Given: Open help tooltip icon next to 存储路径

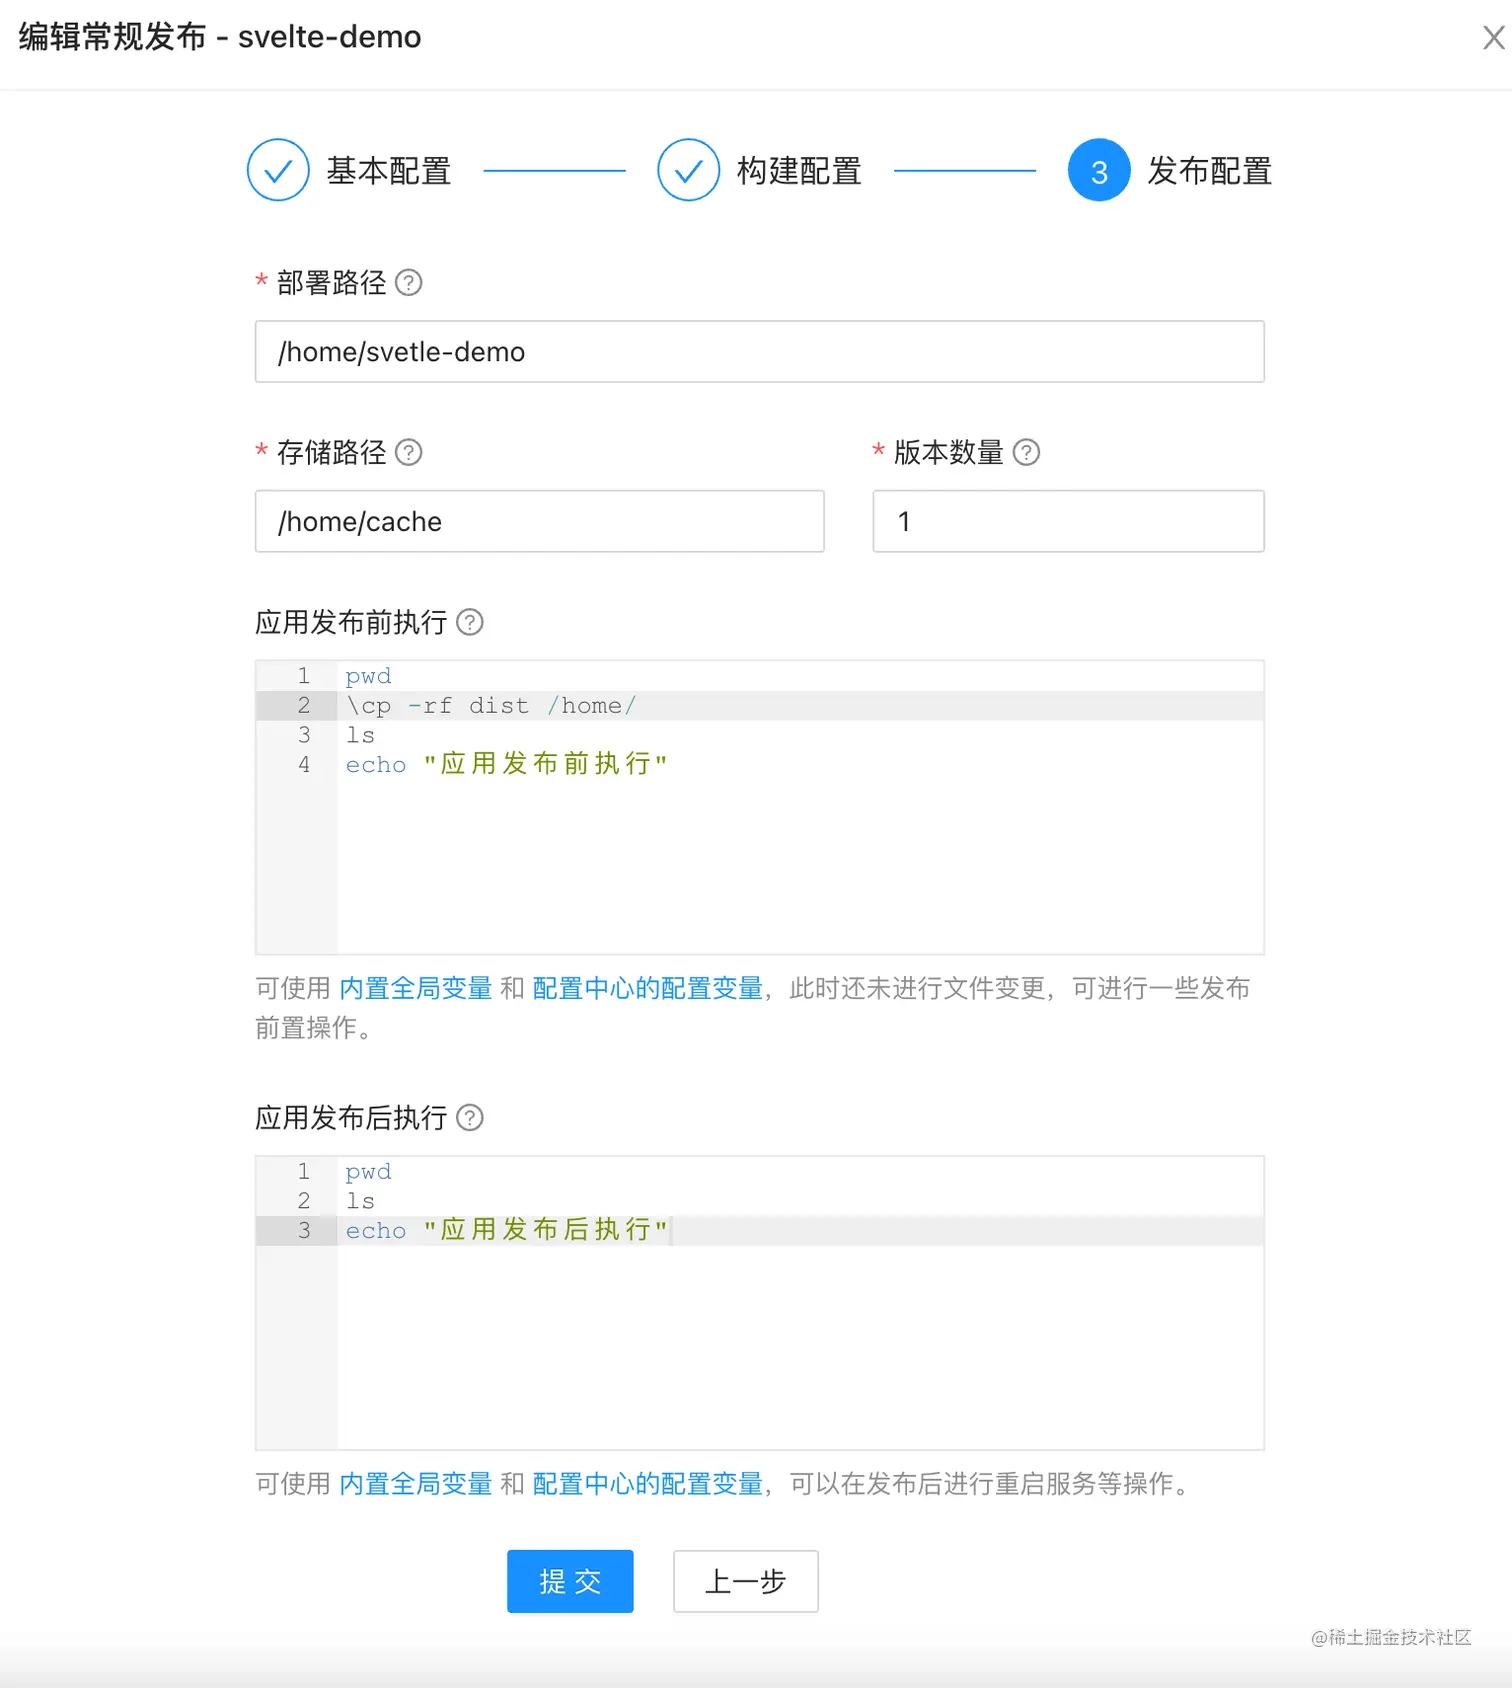Looking at the screenshot, I should (x=408, y=453).
